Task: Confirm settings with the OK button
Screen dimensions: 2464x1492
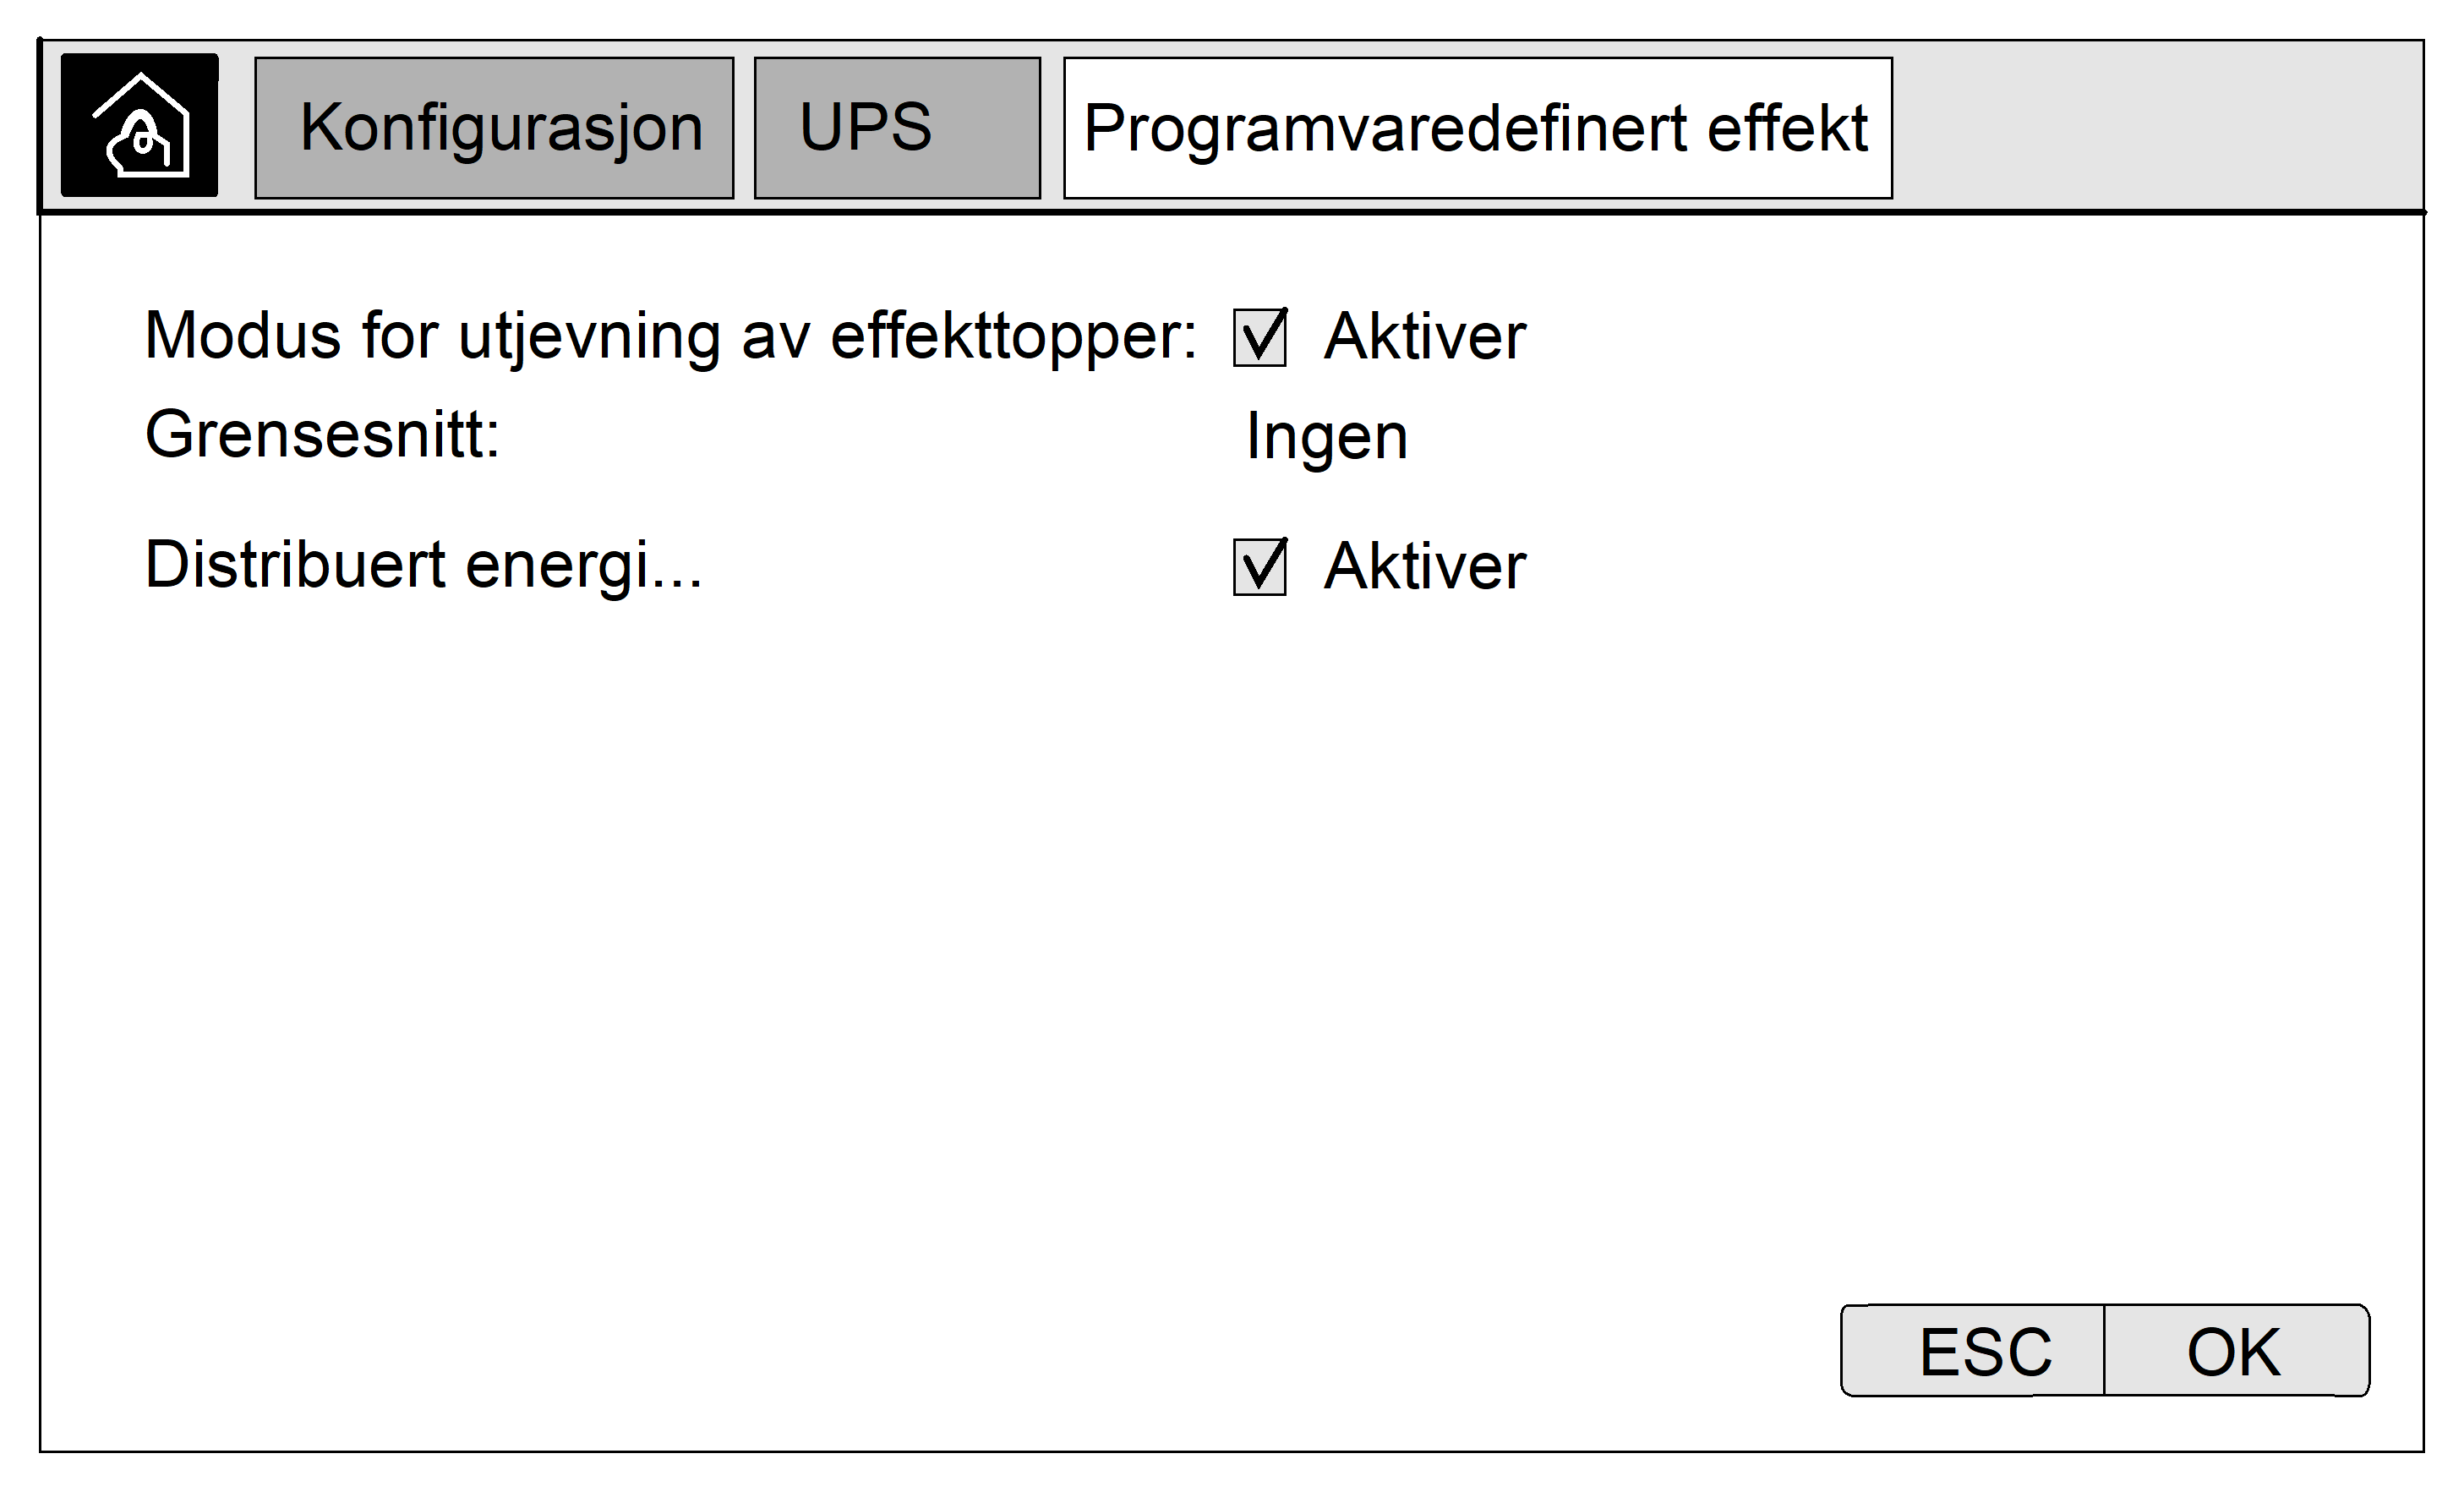Action: tap(2236, 1351)
